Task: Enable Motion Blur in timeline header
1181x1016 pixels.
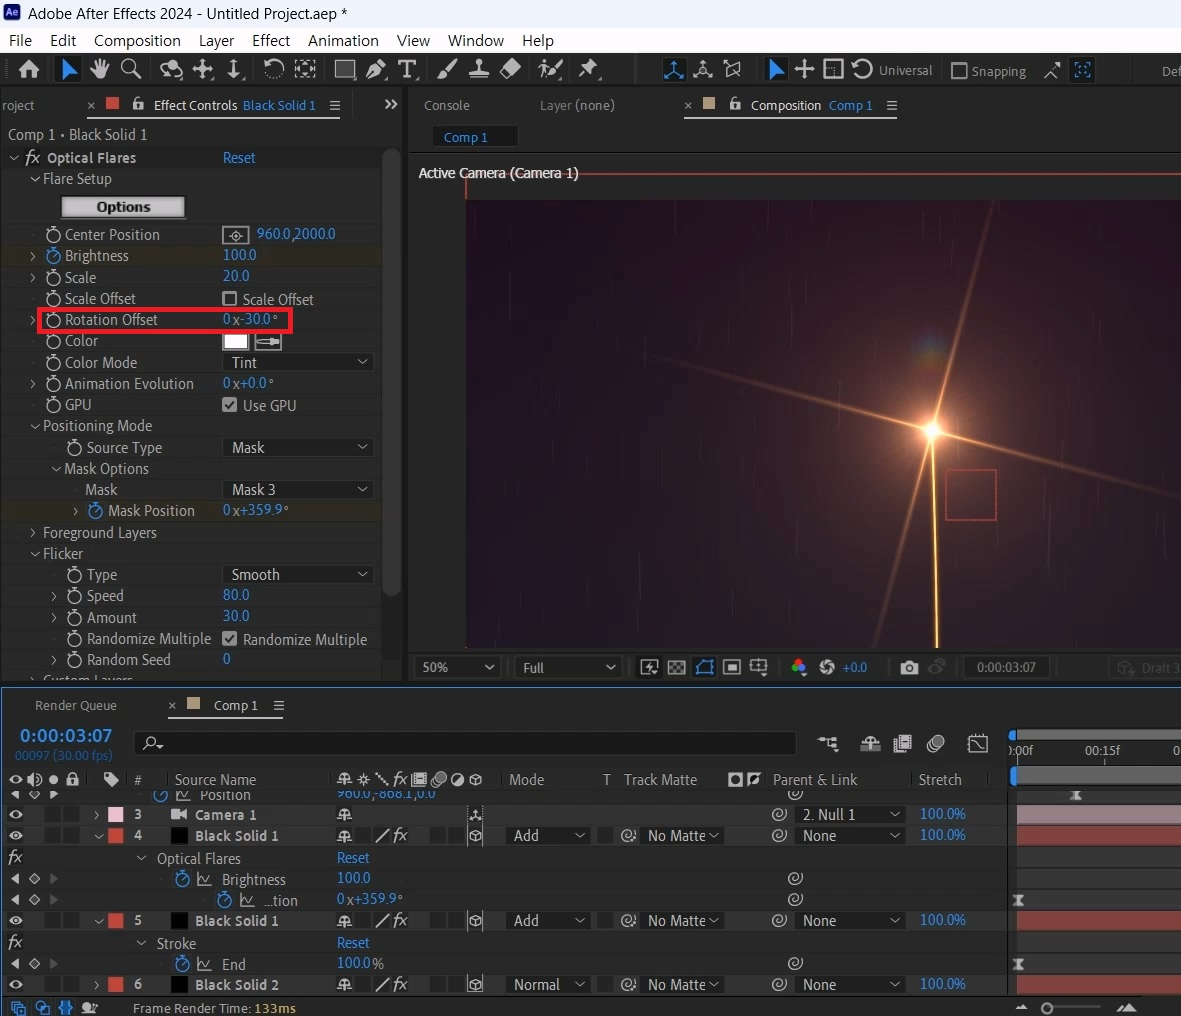Action: click(935, 744)
